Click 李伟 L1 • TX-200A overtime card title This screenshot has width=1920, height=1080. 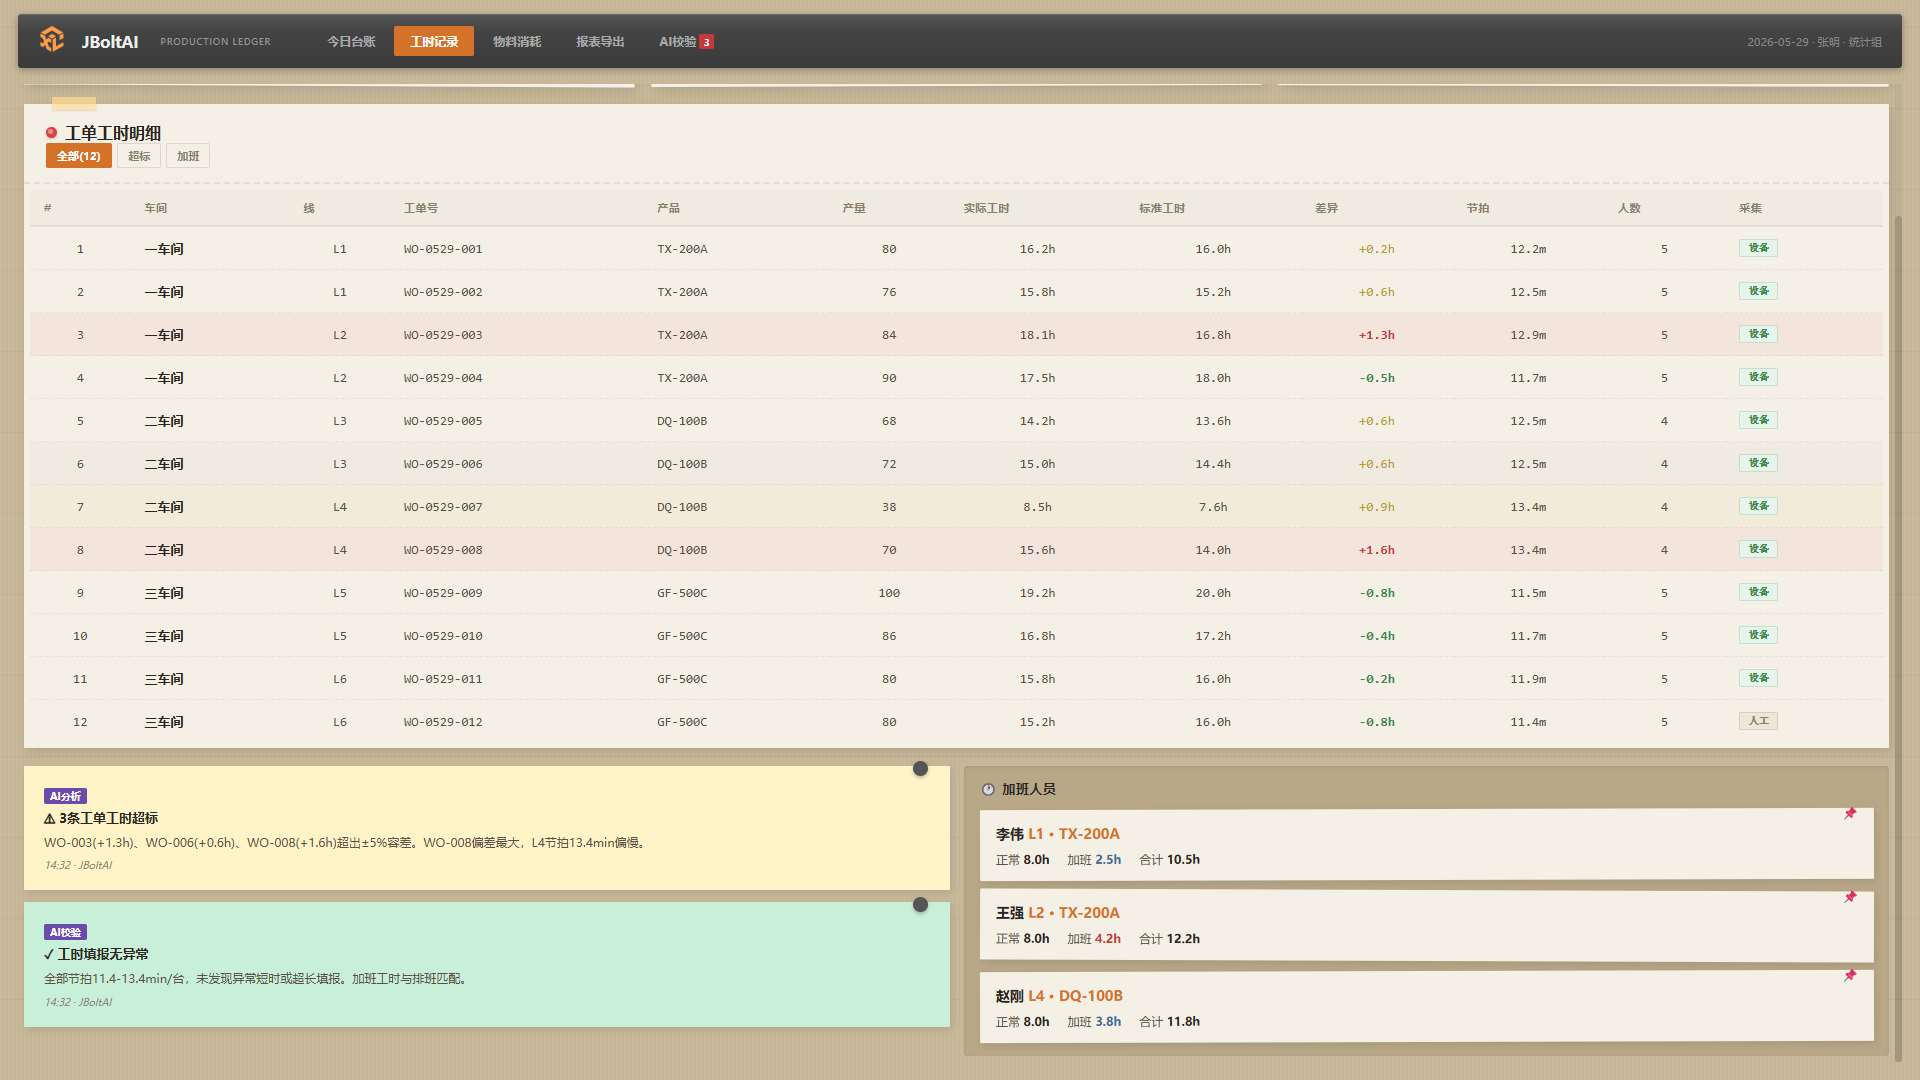1057,834
